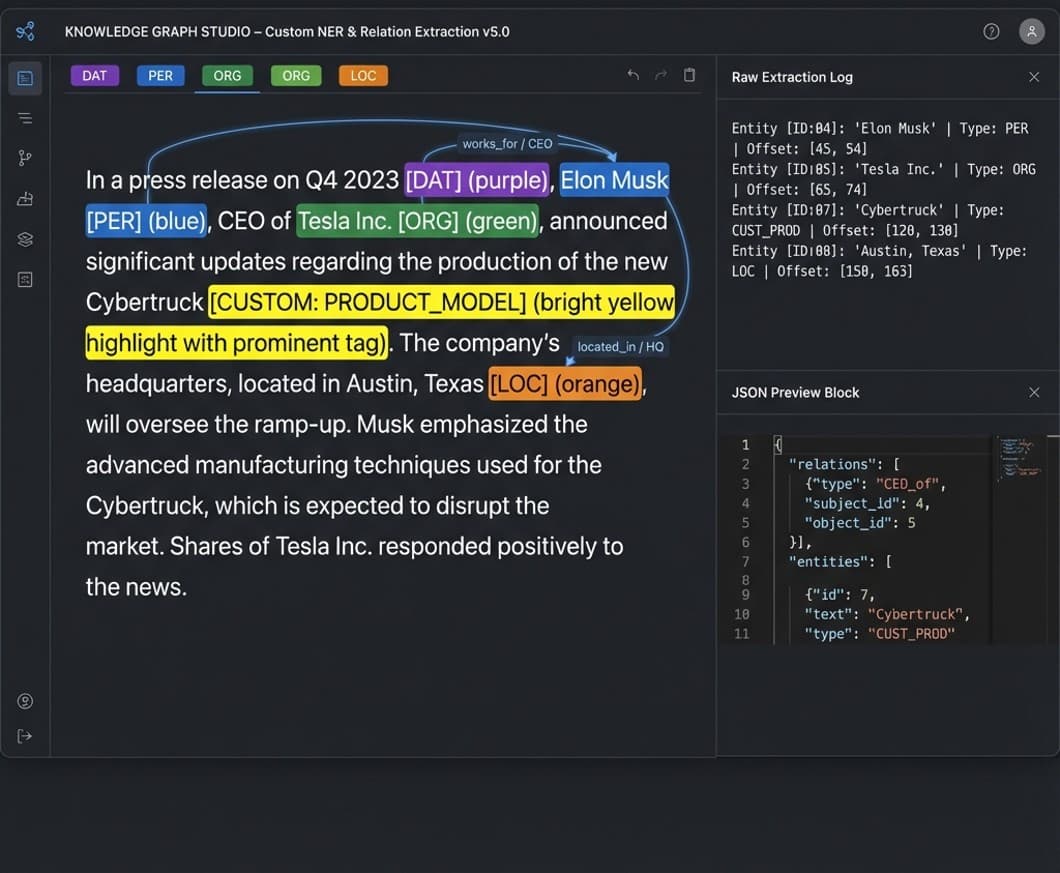Open the user profile avatar

click(1031, 31)
